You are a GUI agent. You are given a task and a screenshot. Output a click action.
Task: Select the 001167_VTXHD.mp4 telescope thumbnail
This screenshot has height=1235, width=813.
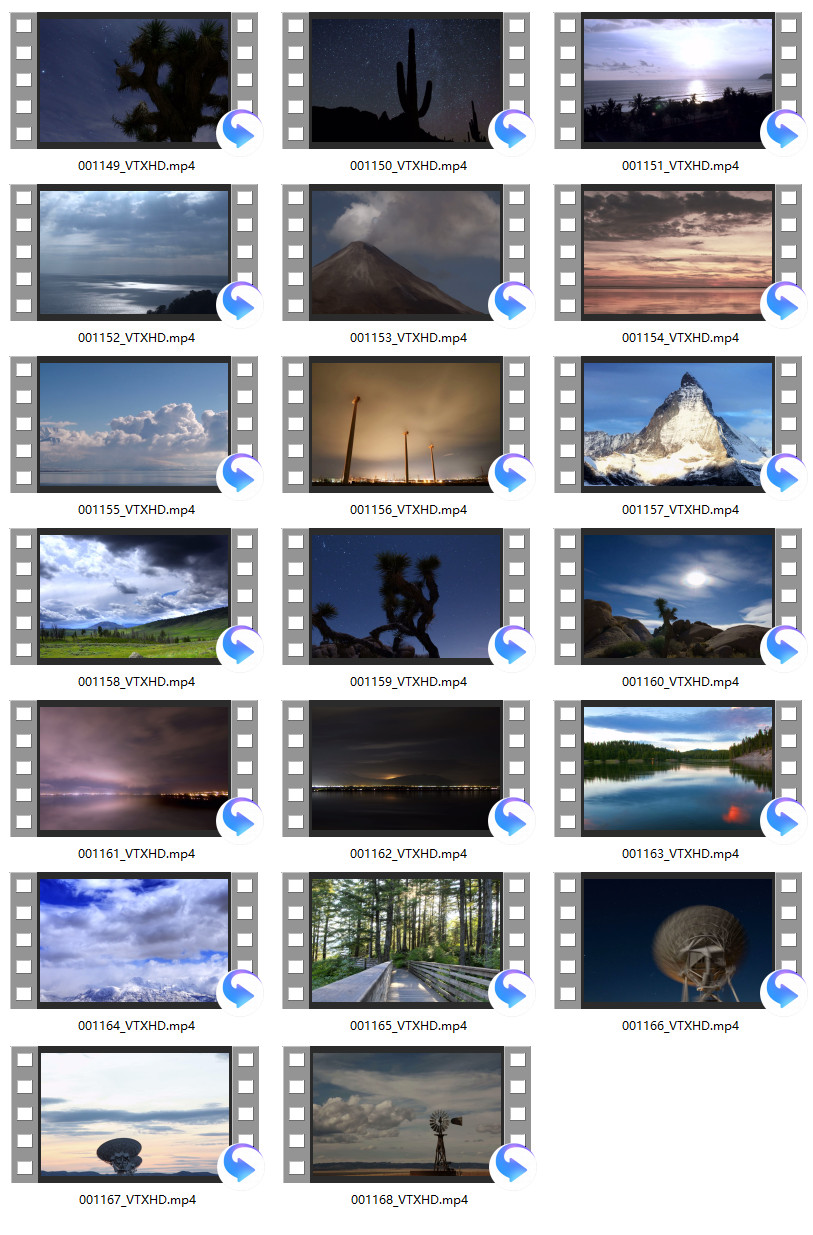click(x=134, y=1114)
